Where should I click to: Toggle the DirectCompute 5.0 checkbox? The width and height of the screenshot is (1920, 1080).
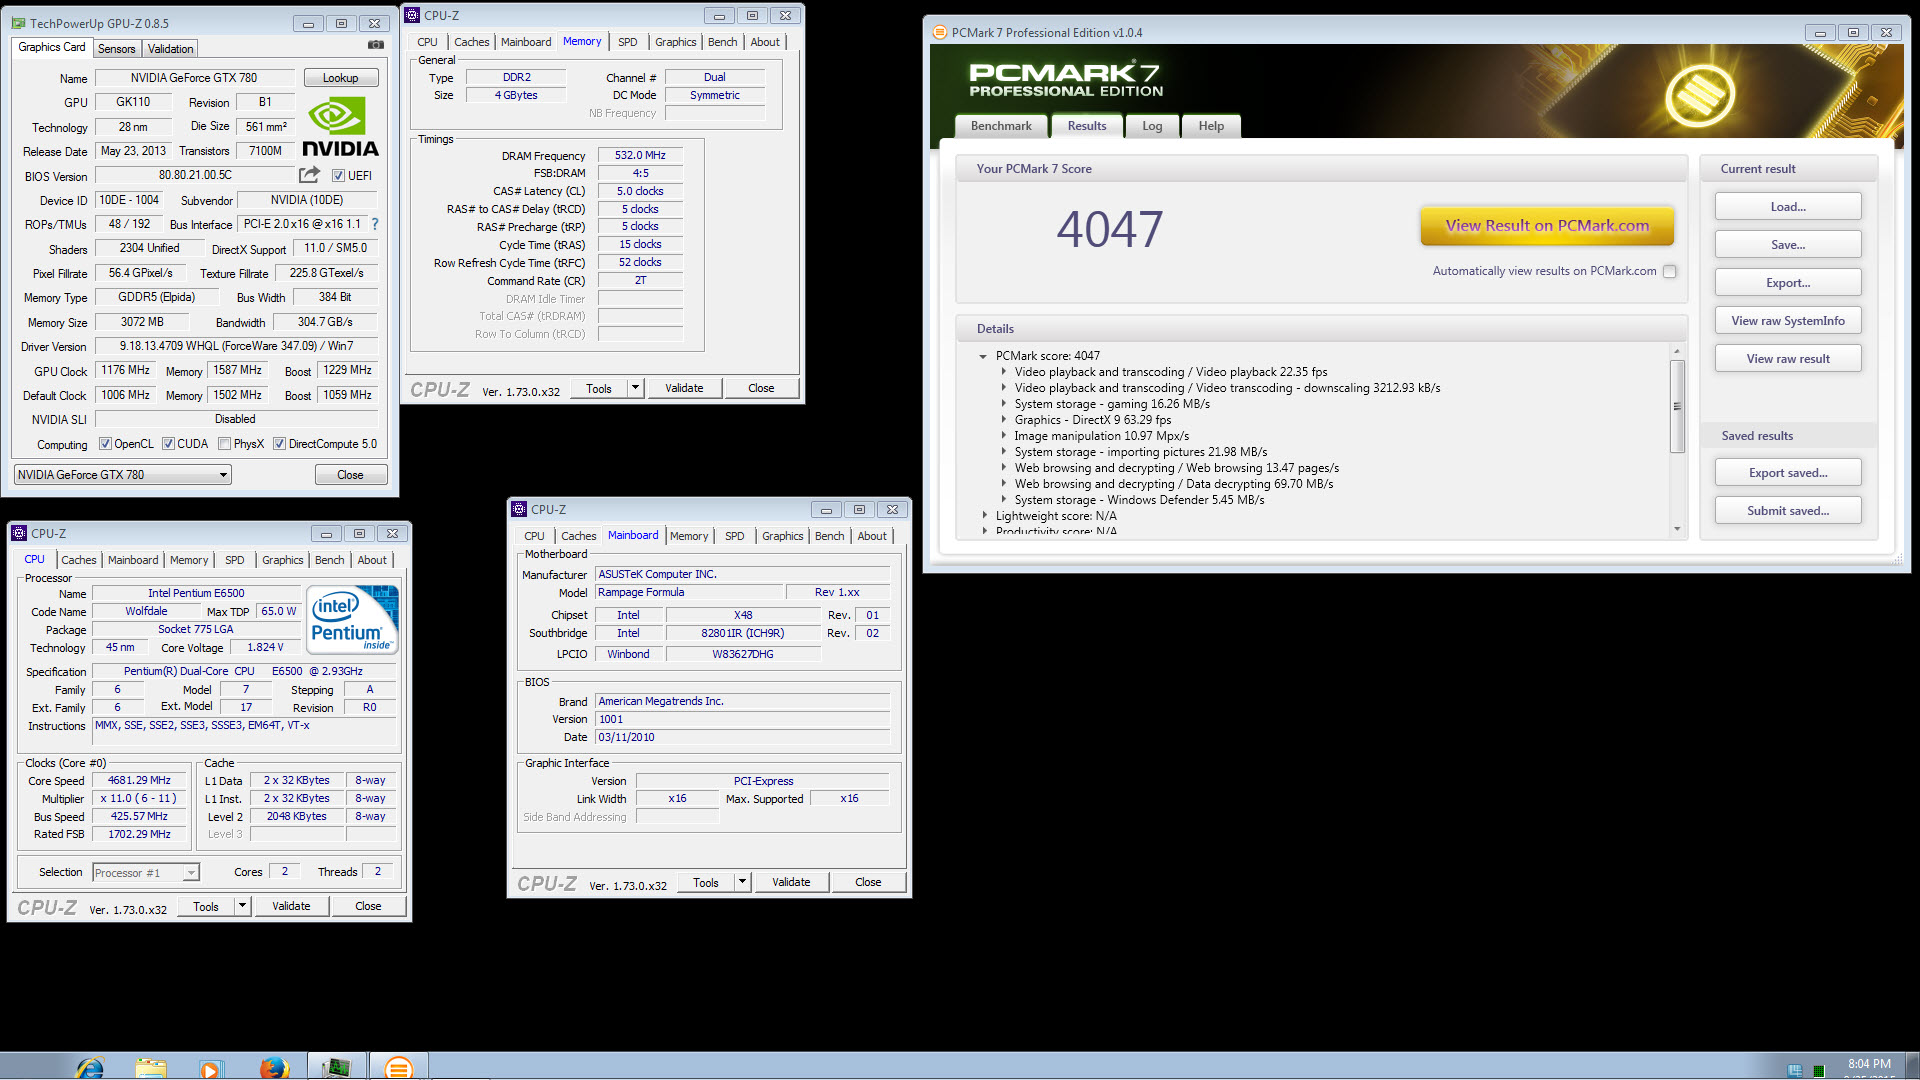280,444
